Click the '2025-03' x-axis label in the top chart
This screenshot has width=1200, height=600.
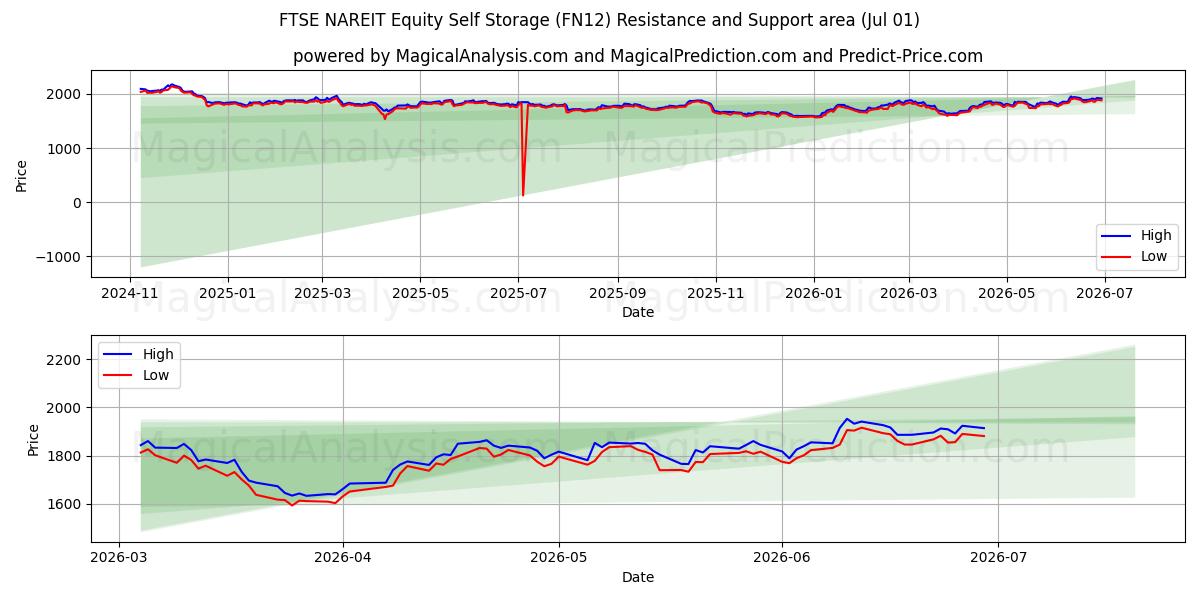[322, 294]
